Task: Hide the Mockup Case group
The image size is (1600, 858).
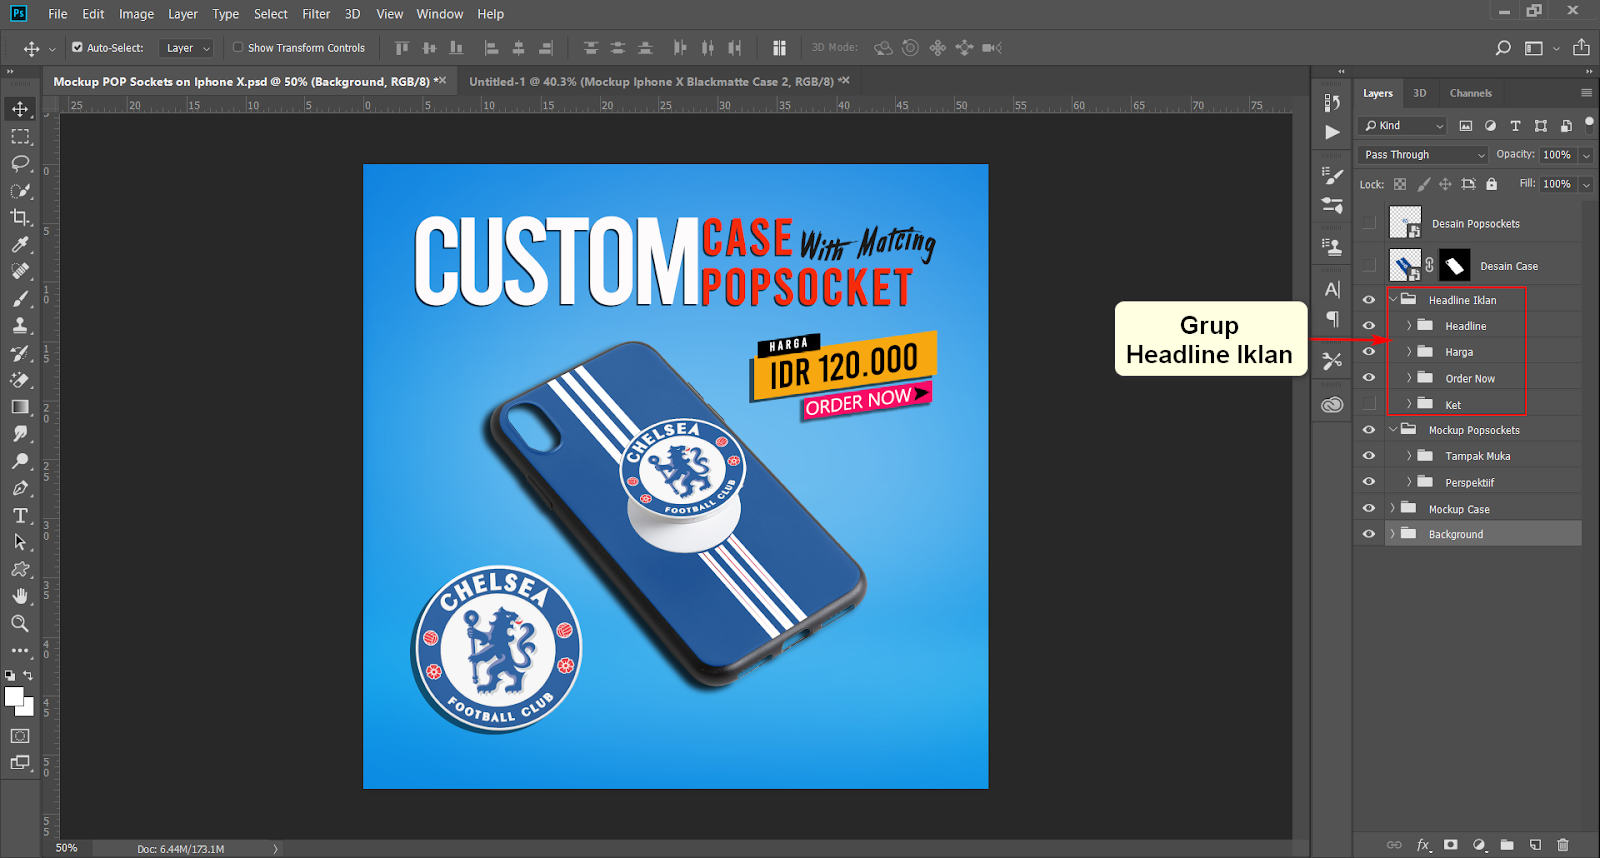Action: coord(1369,508)
